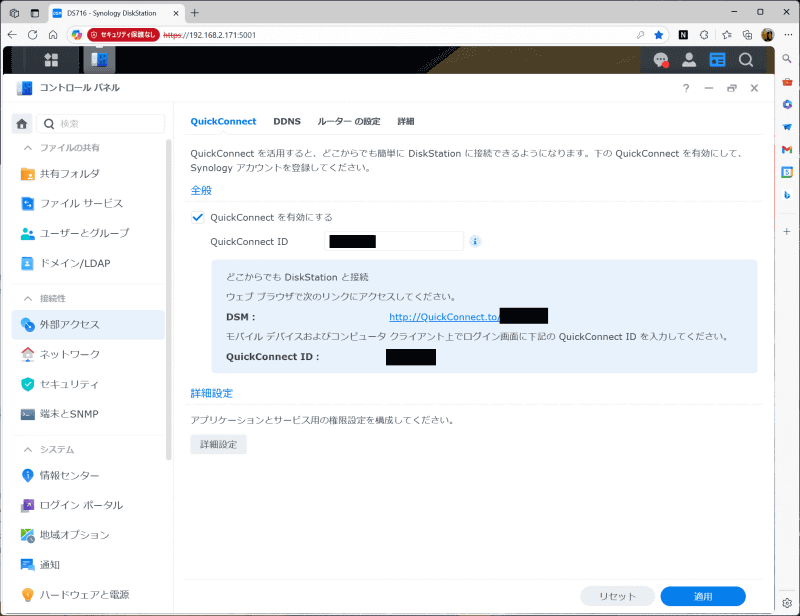Viewport: 800px width, 616px height.
Task: Click the help question mark icon
Action: tap(685, 88)
